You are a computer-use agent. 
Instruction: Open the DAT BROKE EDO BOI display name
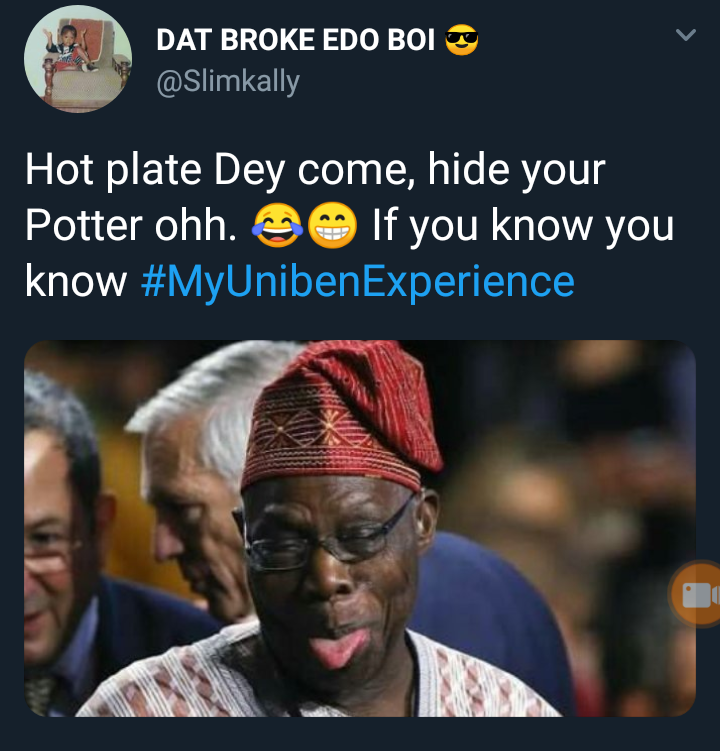click(295, 40)
